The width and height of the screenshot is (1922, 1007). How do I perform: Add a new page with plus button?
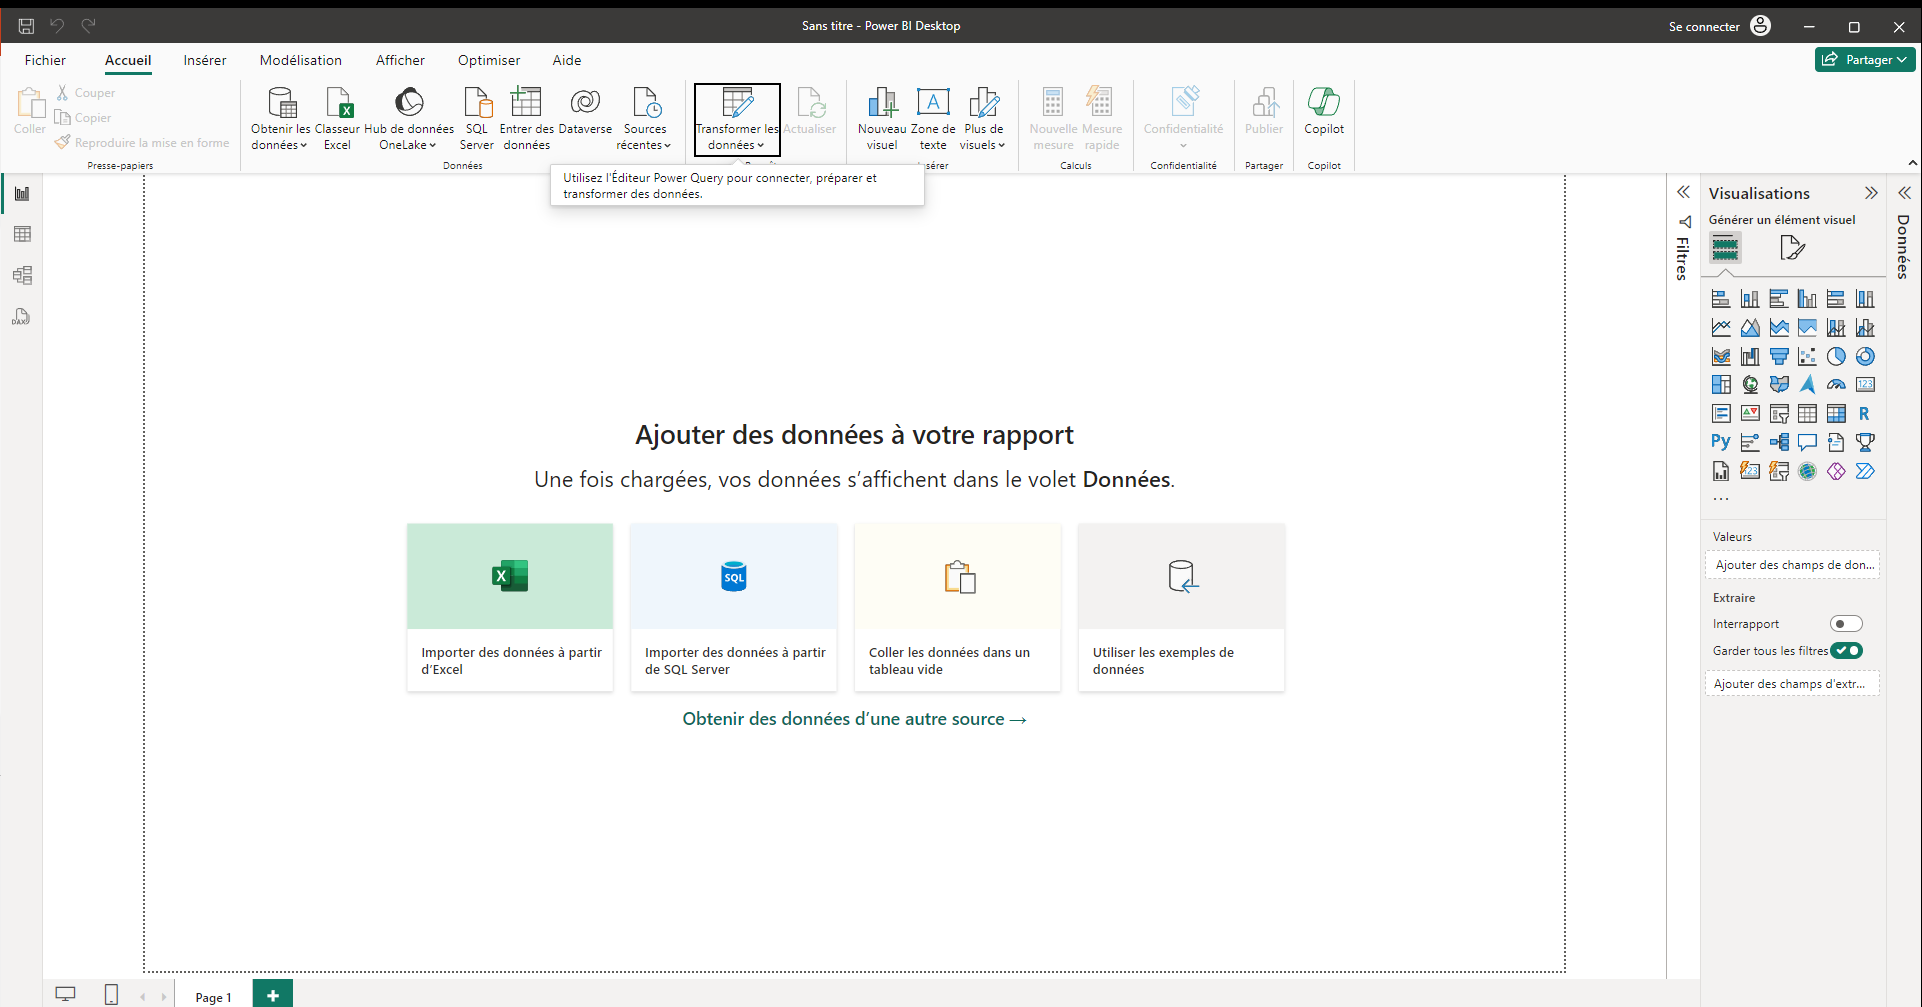(273, 995)
